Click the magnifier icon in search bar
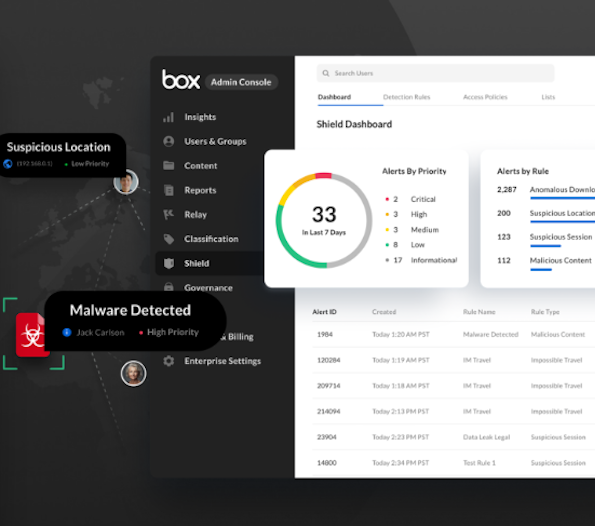Screen dimensions: 595x526 click(x=326, y=73)
